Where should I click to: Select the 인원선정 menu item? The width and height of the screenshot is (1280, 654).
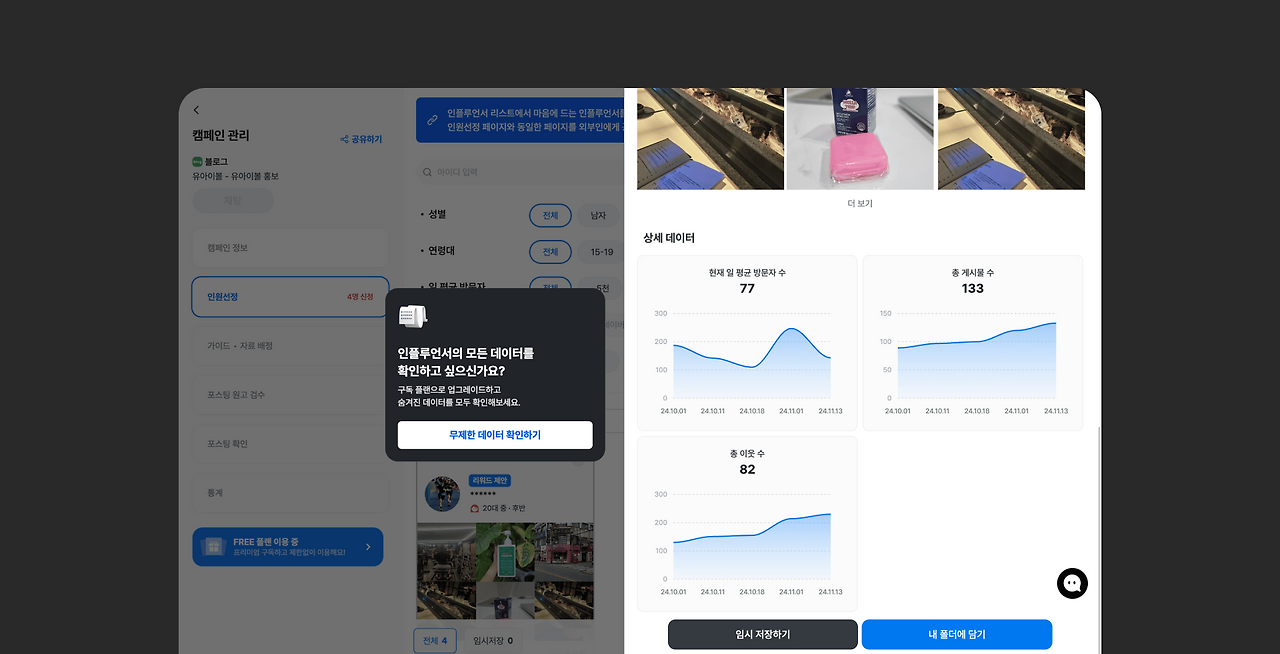[290, 297]
